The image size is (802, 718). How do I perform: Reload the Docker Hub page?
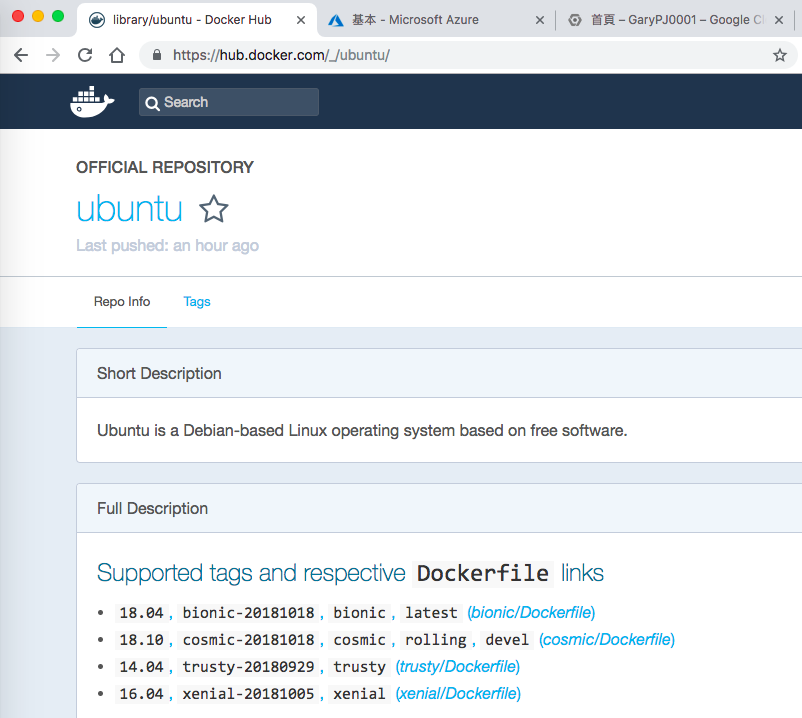tap(85, 55)
